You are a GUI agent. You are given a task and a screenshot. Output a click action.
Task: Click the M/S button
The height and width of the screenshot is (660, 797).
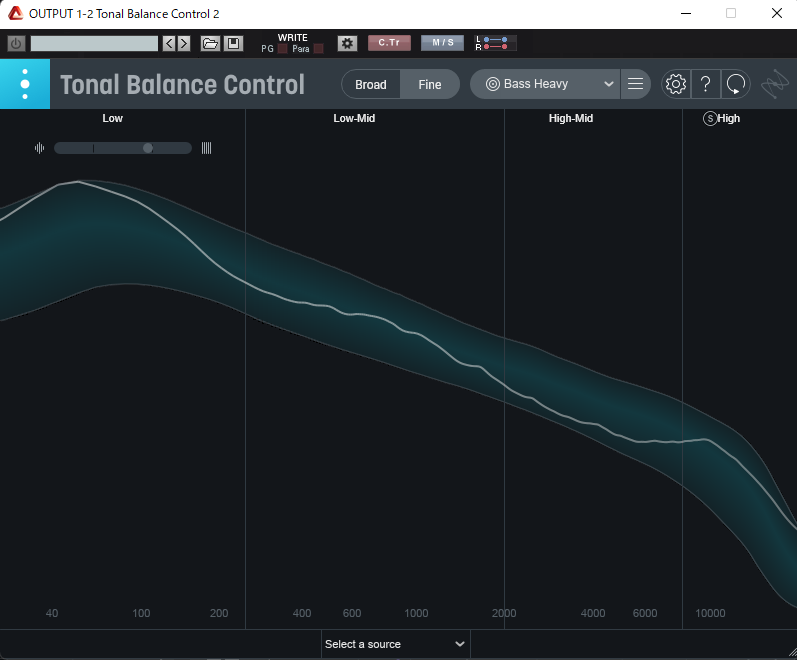click(443, 43)
